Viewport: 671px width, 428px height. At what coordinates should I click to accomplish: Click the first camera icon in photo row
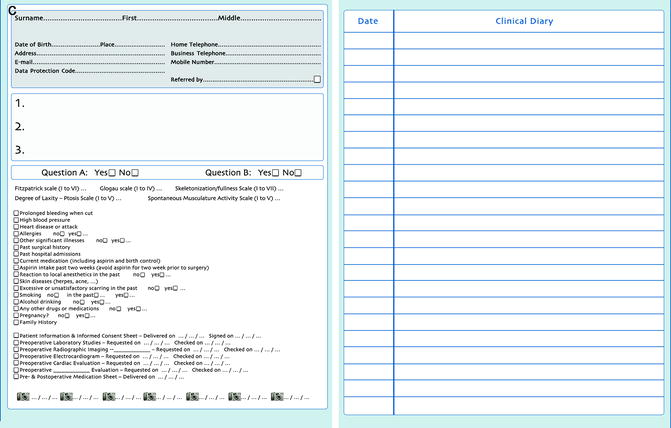pos(24,397)
